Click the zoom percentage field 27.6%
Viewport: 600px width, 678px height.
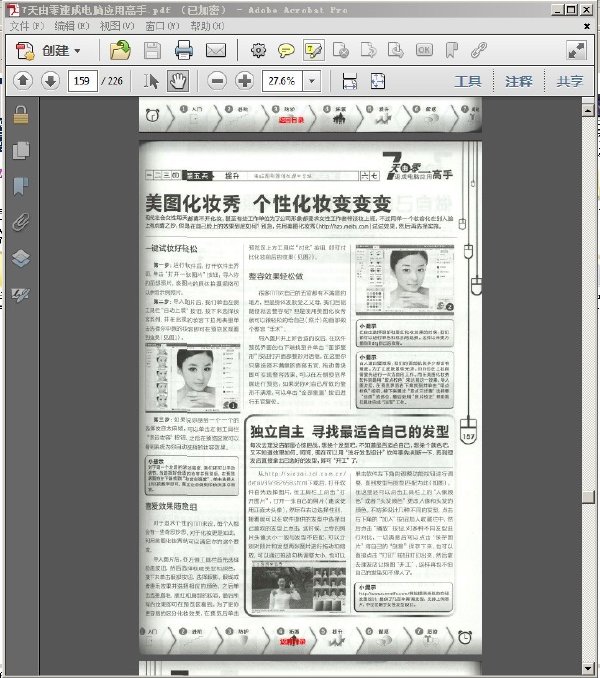coord(282,81)
